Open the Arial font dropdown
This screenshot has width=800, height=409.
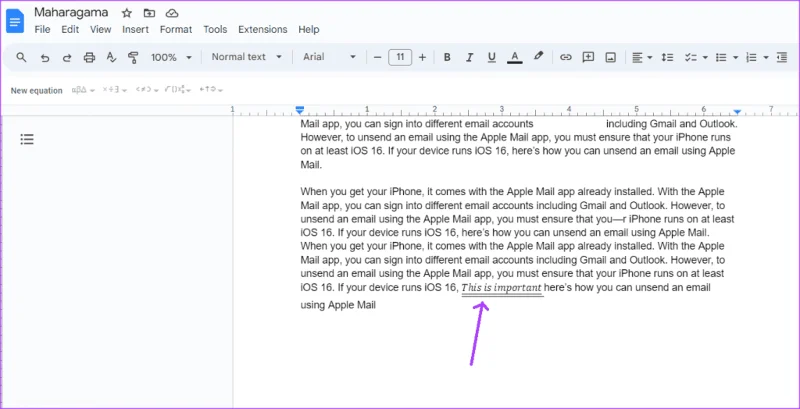(x=329, y=57)
